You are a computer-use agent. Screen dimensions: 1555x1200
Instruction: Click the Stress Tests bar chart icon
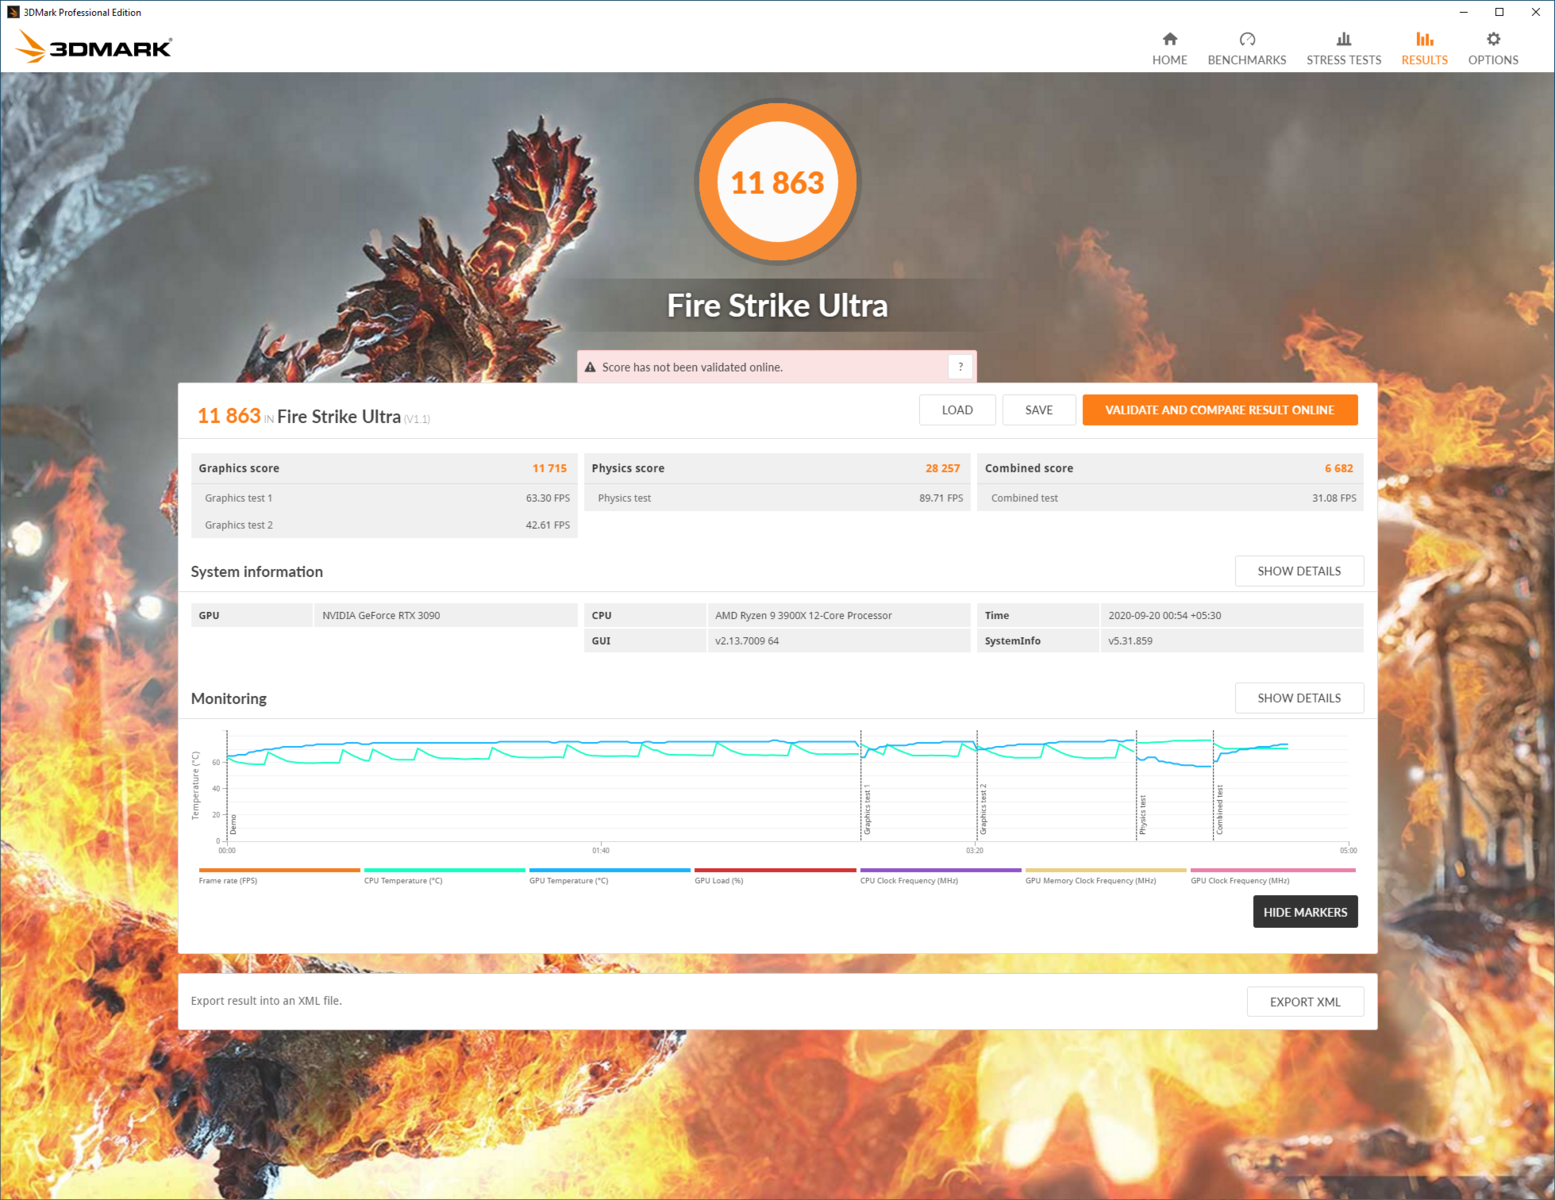click(x=1344, y=39)
